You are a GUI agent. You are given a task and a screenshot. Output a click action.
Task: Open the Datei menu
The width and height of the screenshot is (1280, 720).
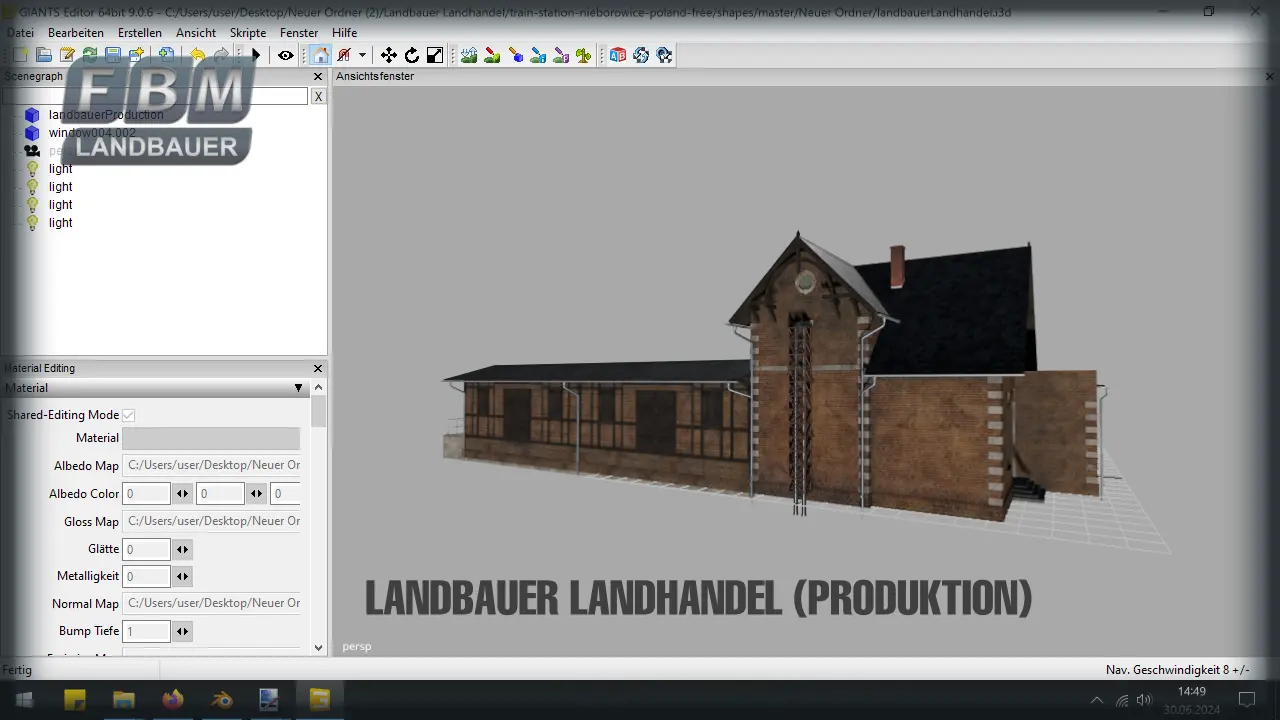pyautogui.click(x=20, y=33)
